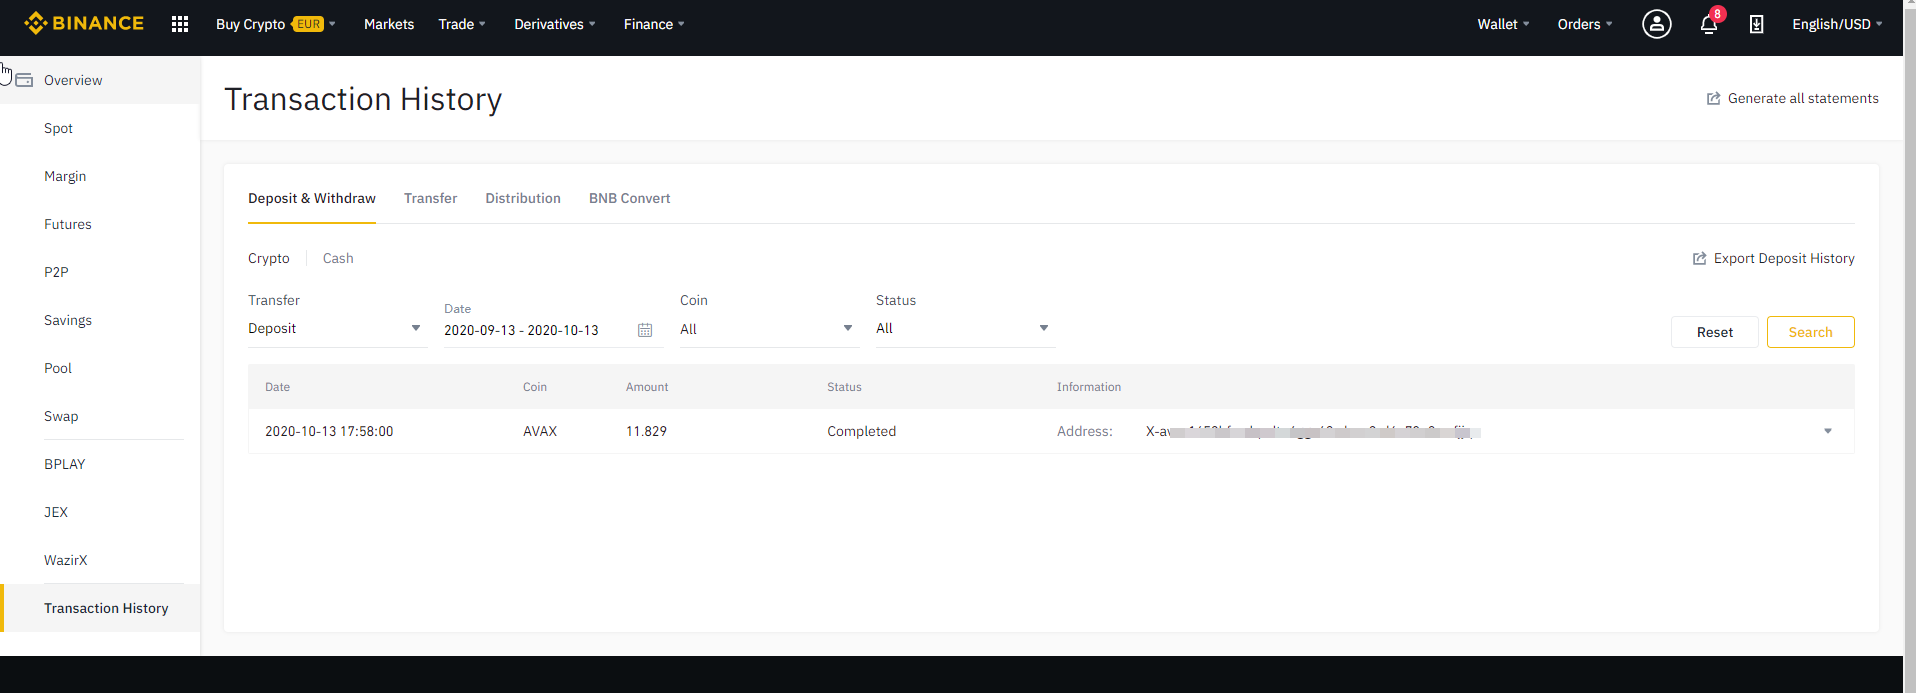Click the Binance logo
Screen dimensions: 1916x693
[x=85, y=23]
